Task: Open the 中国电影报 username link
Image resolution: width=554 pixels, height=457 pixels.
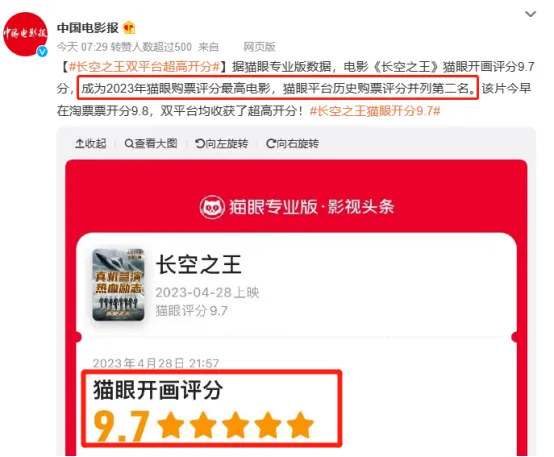Action: click(88, 28)
